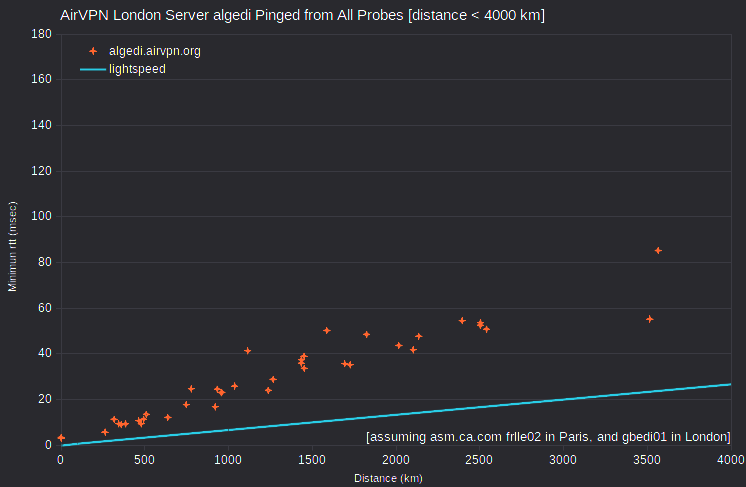Click the Distance (km) axis label

(x=388, y=478)
